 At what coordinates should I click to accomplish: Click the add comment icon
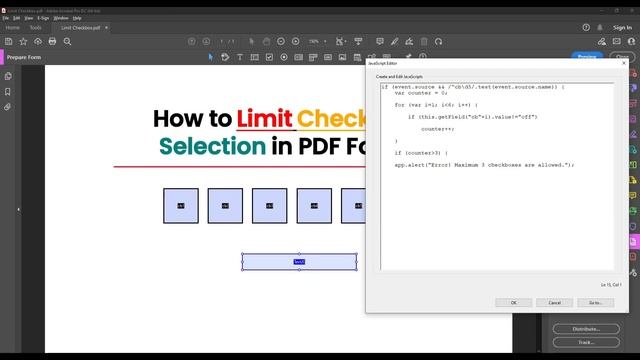[x=380, y=42]
